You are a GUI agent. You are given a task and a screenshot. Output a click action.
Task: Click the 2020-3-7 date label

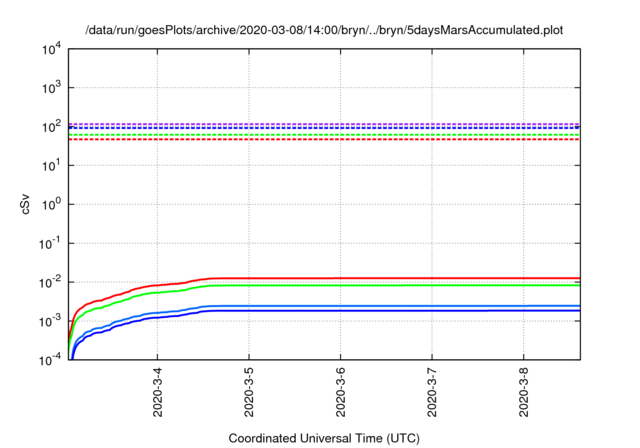pyautogui.click(x=432, y=392)
